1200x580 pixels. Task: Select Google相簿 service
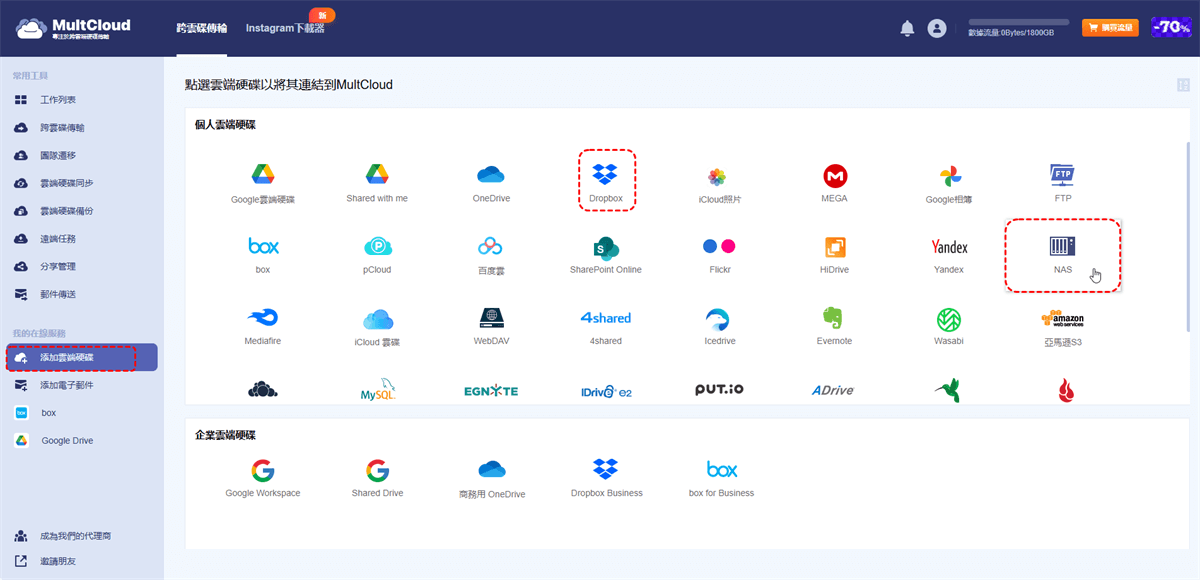949,177
